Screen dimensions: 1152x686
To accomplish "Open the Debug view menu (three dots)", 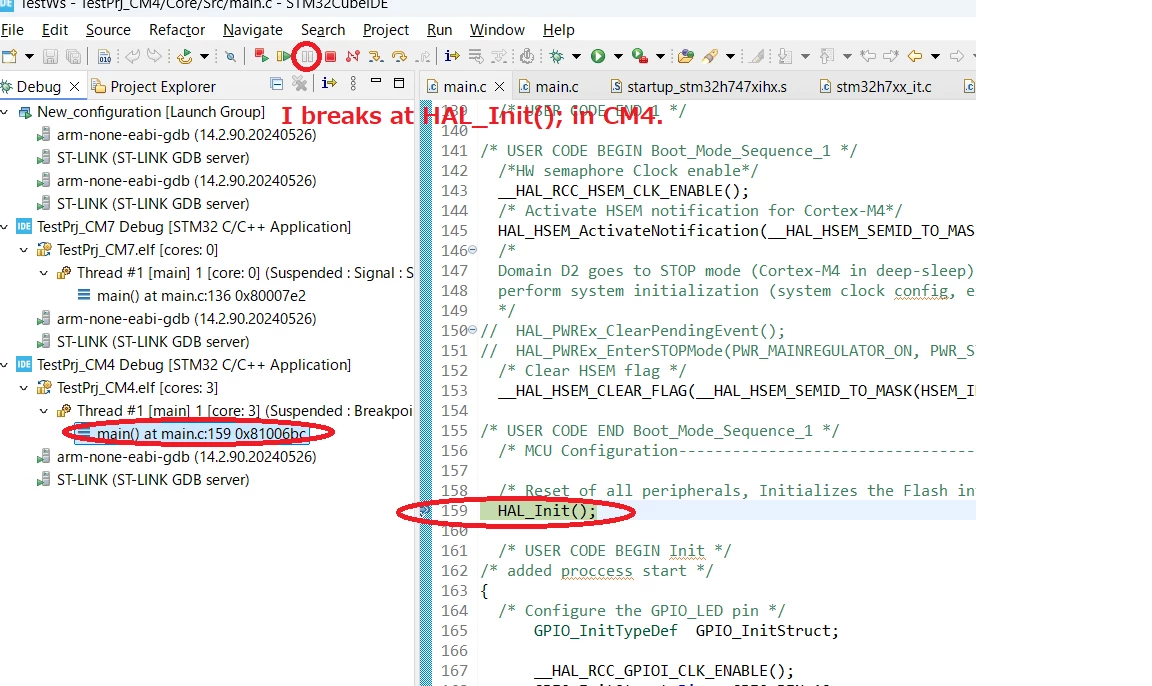I will 353,84.
